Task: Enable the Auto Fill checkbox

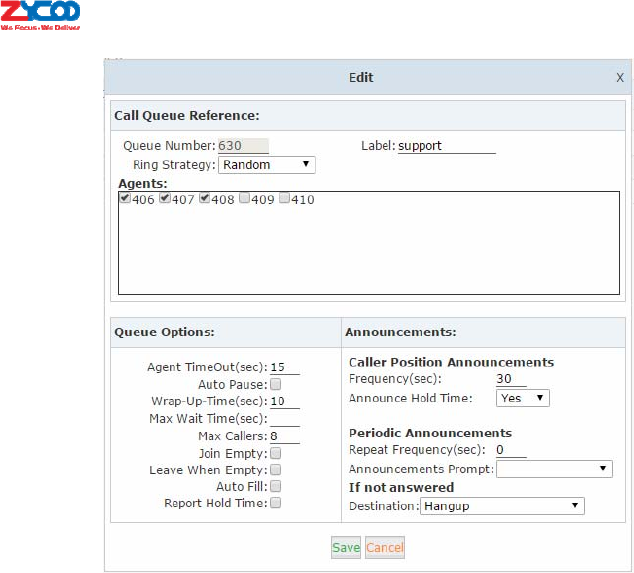Action: [x=276, y=486]
